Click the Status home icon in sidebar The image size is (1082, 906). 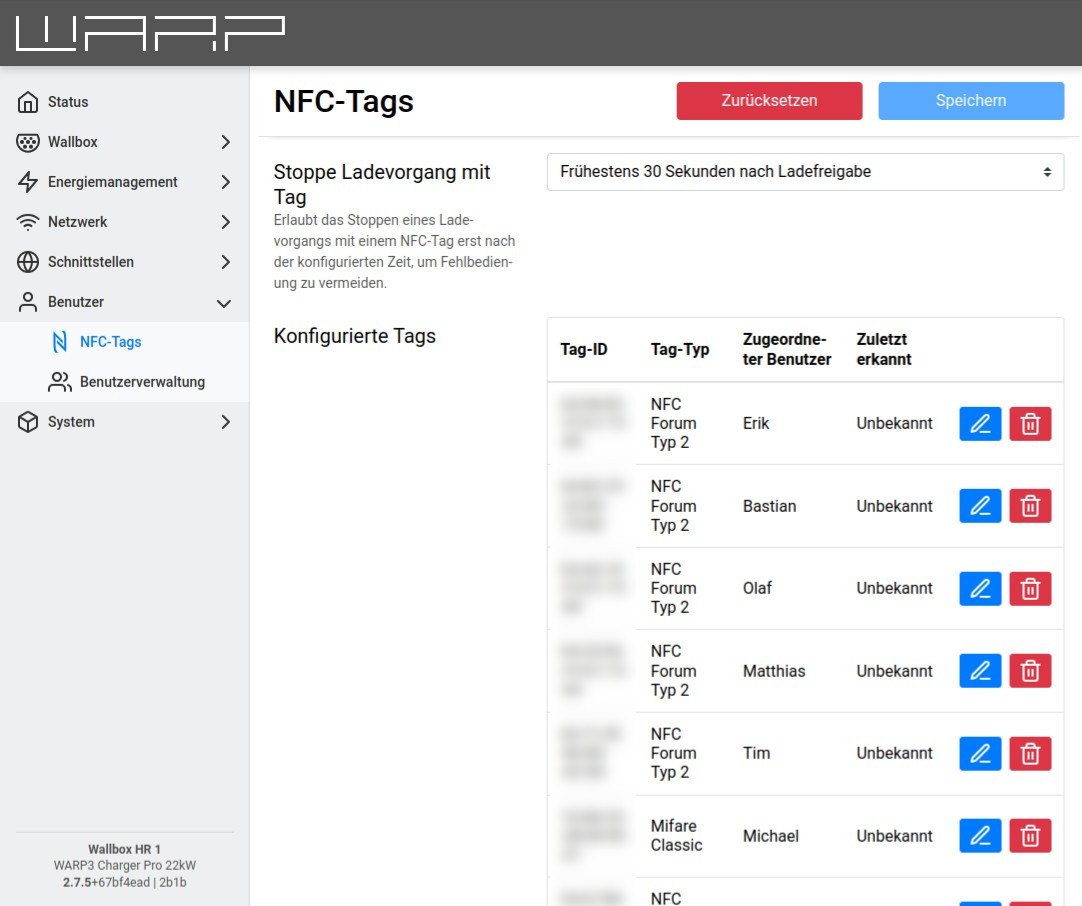tap(28, 102)
